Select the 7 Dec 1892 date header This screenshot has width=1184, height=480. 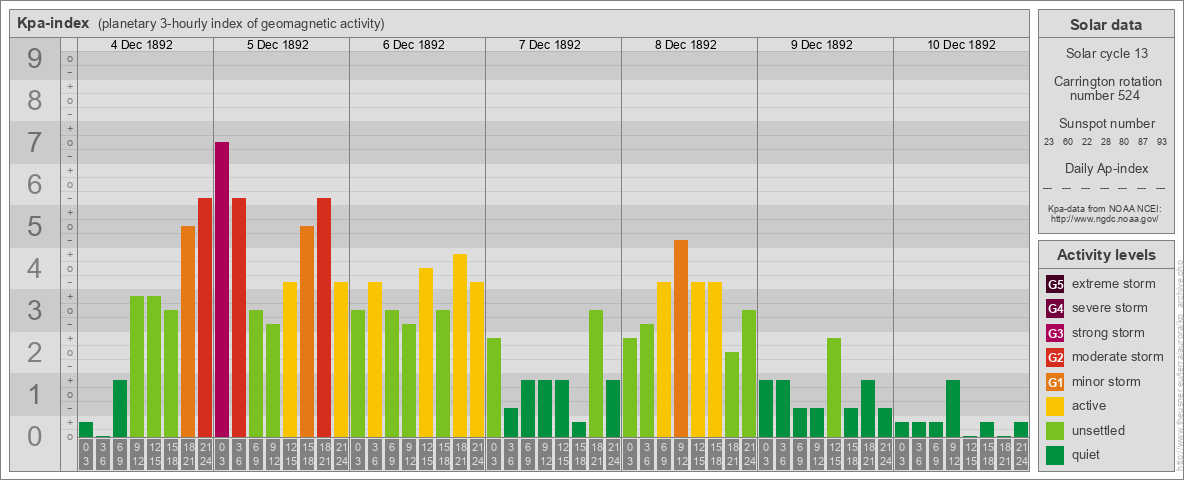(550, 45)
